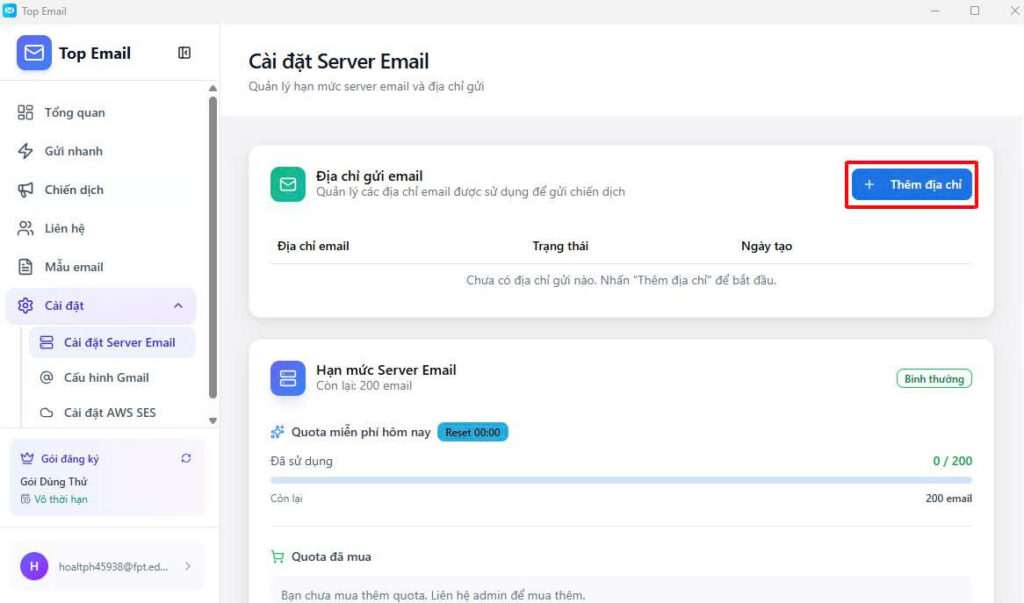Click blue server icon of Hạn mức Server Email
1024x603 pixels.
(288, 378)
